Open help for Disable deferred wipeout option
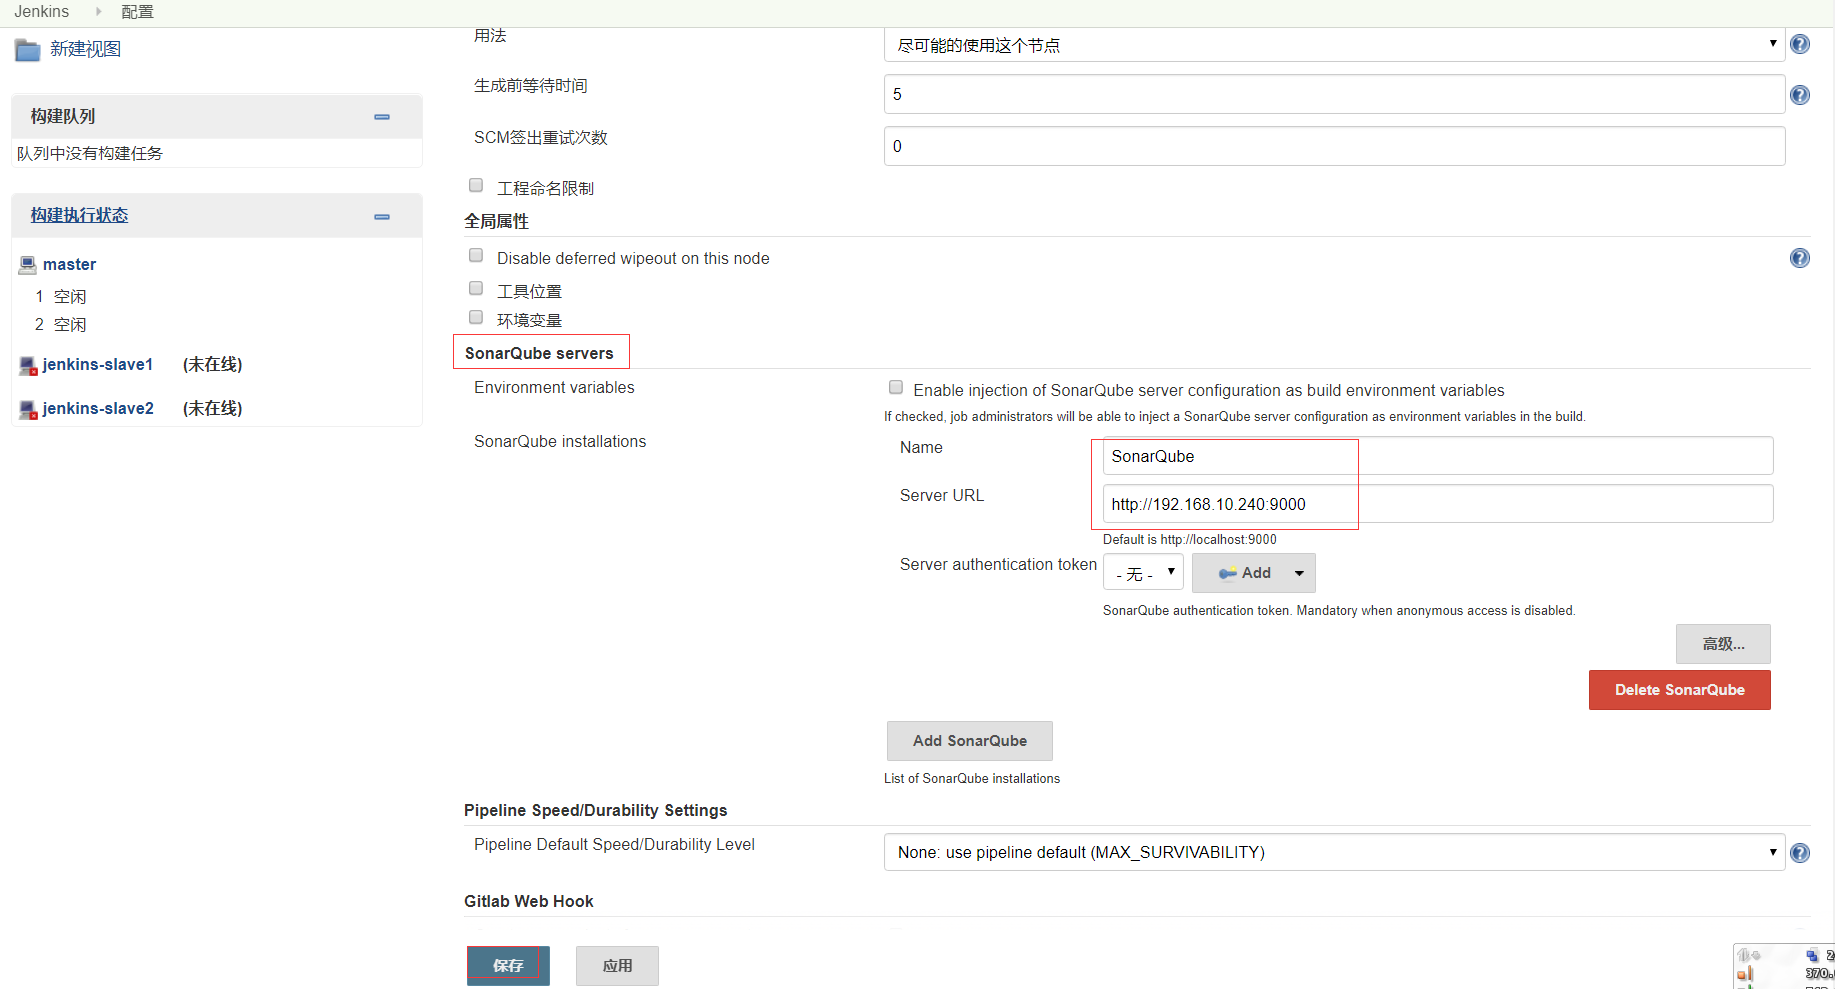This screenshot has width=1835, height=989. coord(1799,258)
